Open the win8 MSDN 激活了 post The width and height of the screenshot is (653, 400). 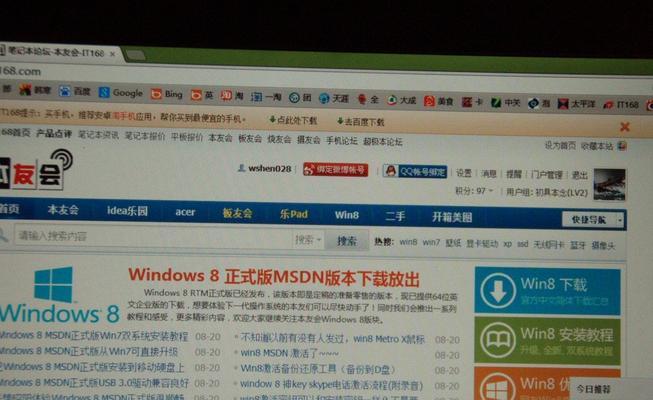(290, 353)
